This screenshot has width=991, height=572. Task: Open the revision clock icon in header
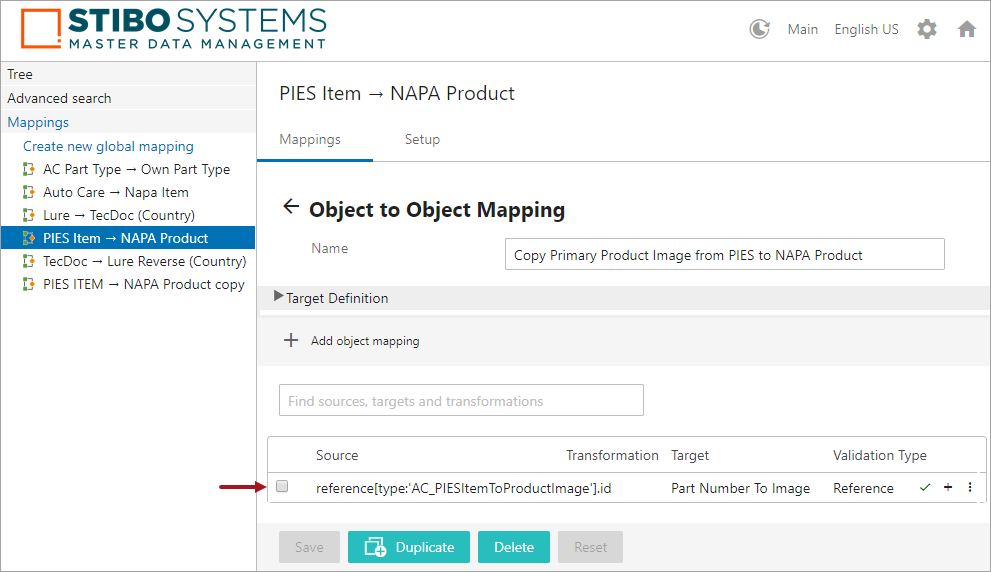pyautogui.click(x=759, y=29)
